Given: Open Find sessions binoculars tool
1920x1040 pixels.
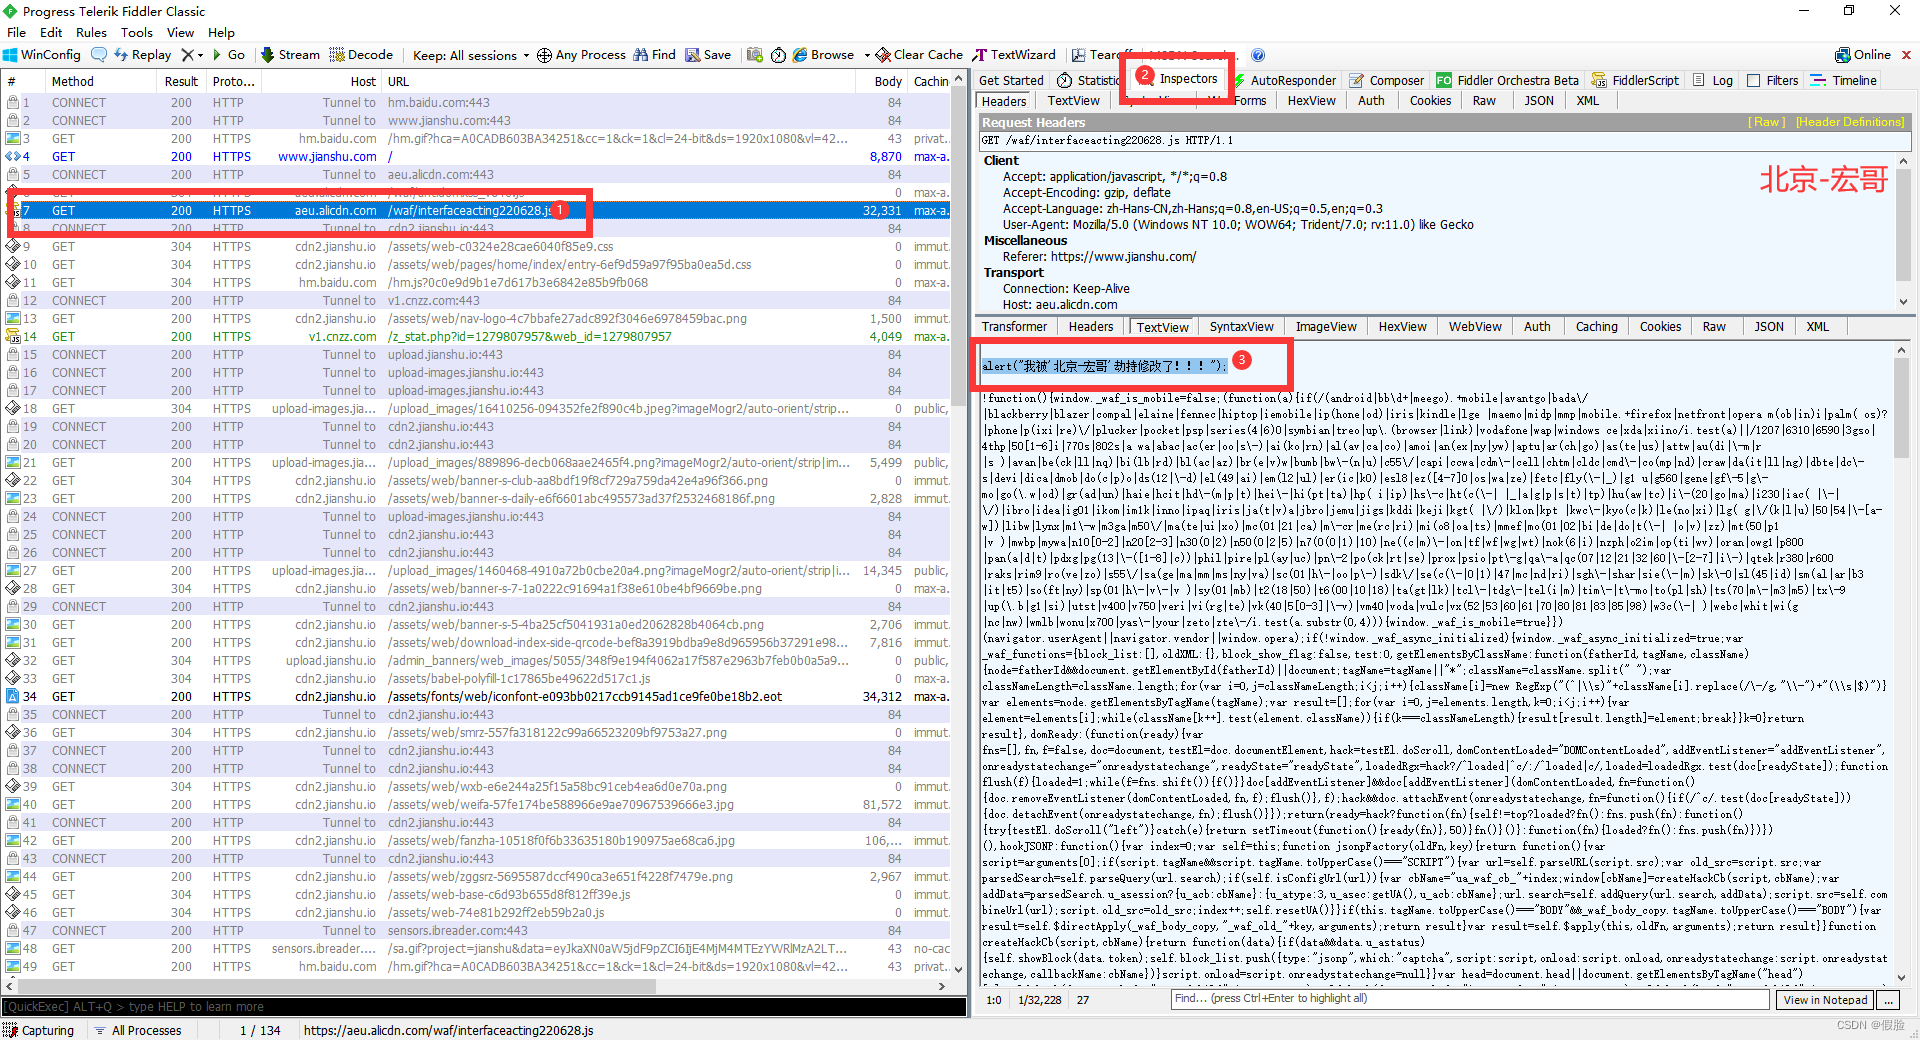Looking at the screenshot, I should pos(654,55).
